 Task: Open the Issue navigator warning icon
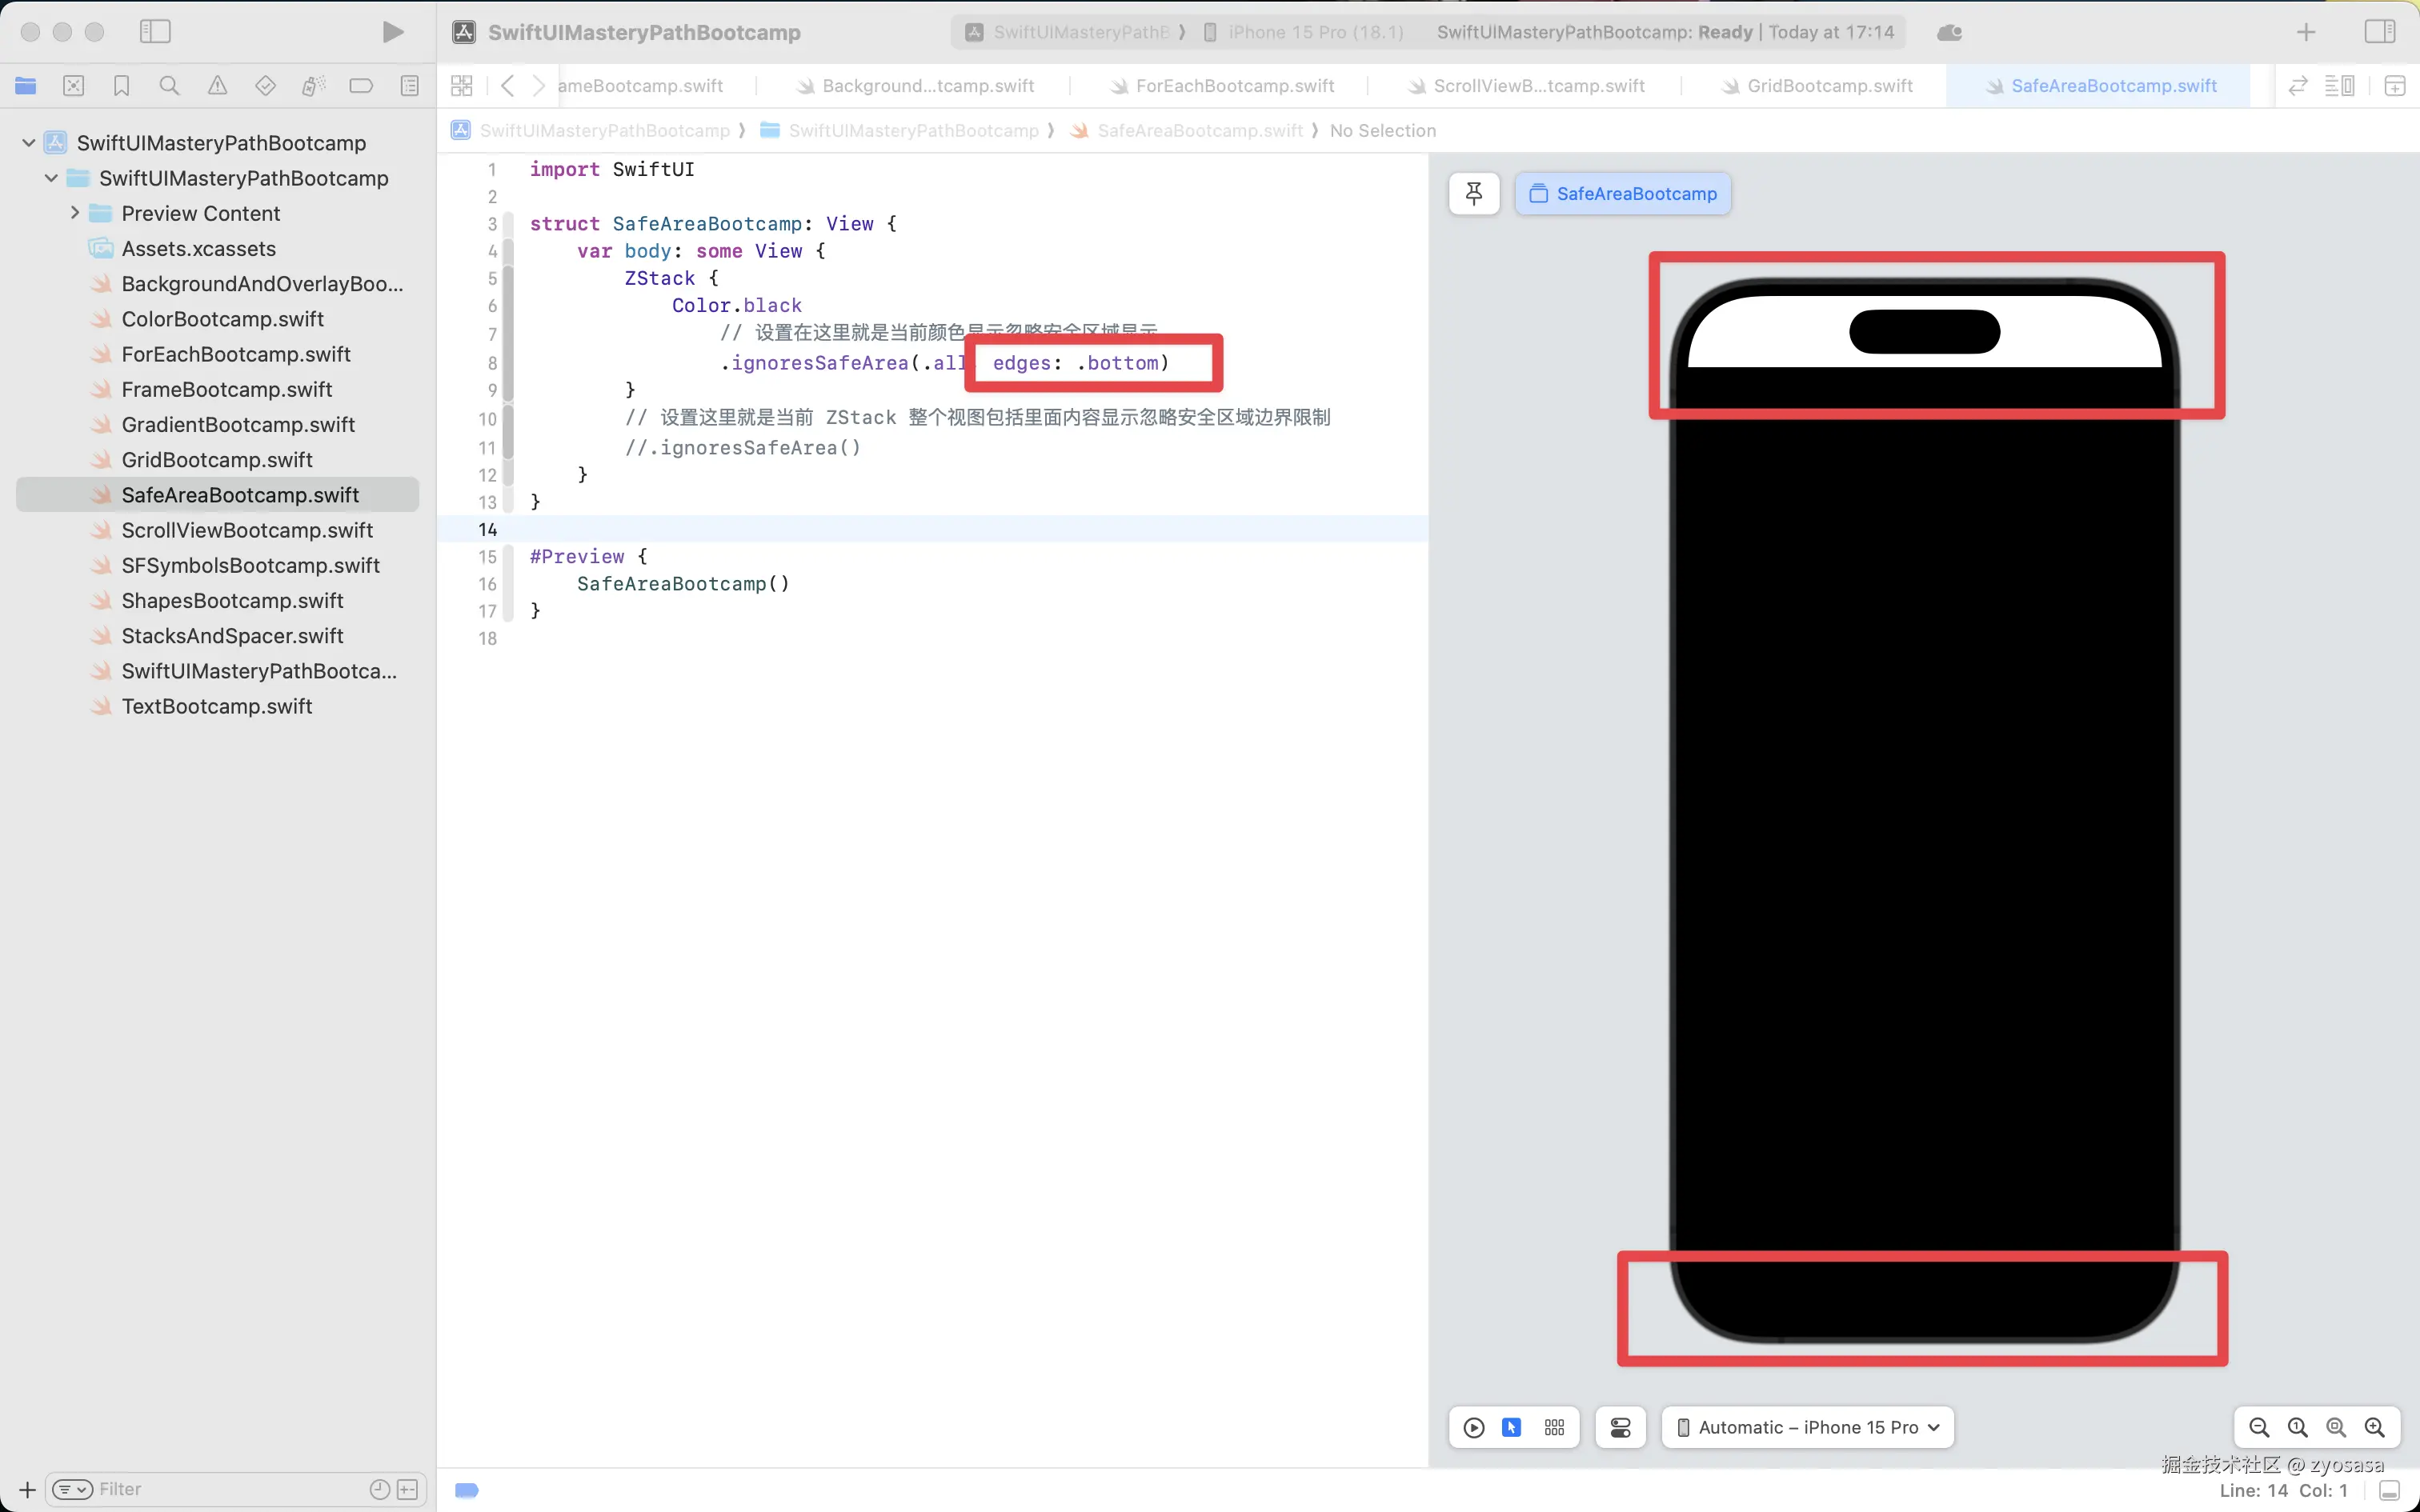217,86
